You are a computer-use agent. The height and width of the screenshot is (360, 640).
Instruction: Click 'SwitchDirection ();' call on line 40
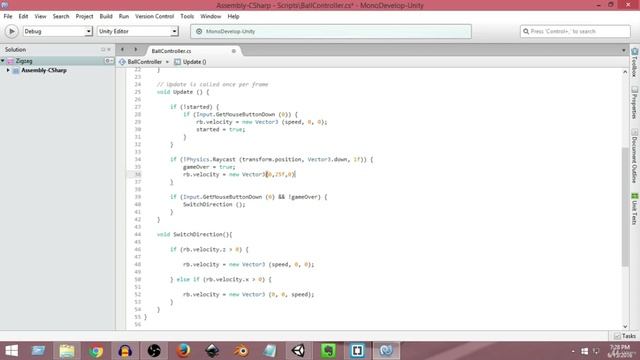[214, 204]
